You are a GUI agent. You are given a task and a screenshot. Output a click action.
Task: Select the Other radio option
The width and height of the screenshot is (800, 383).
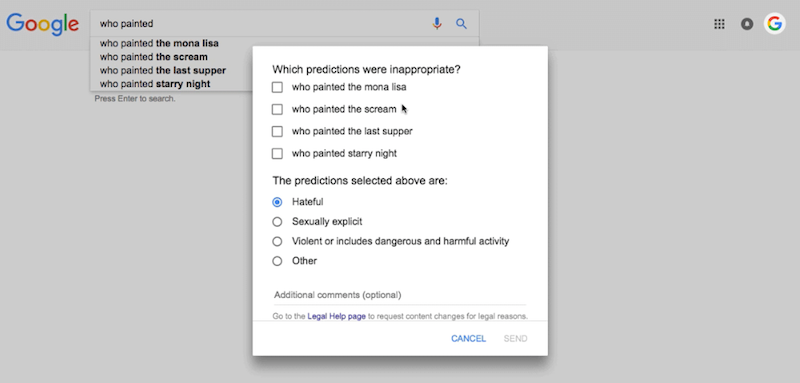click(277, 261)
